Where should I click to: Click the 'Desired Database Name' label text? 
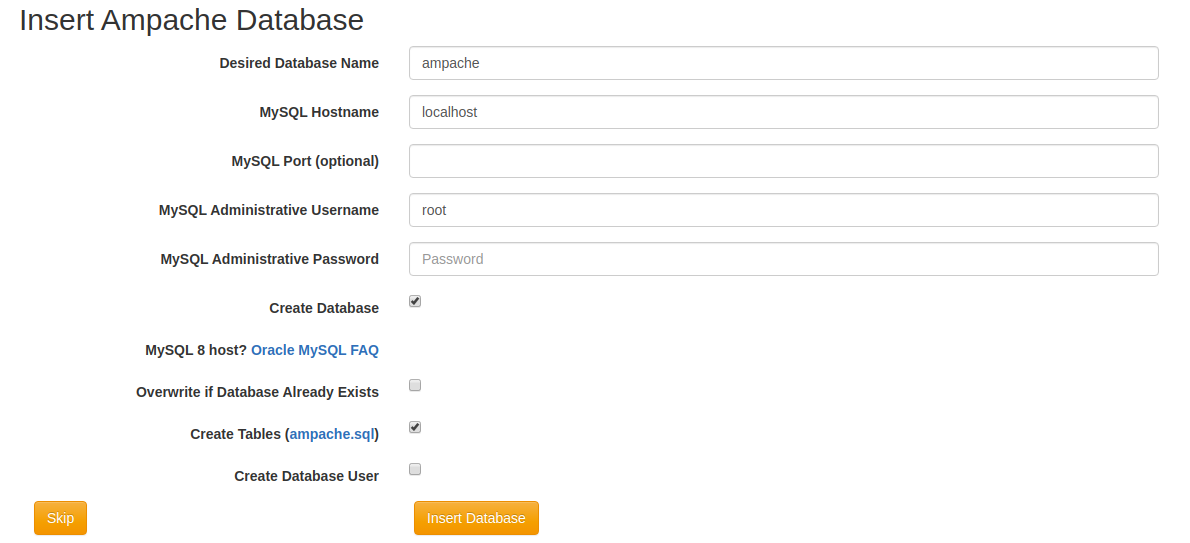tap(299, 63)
